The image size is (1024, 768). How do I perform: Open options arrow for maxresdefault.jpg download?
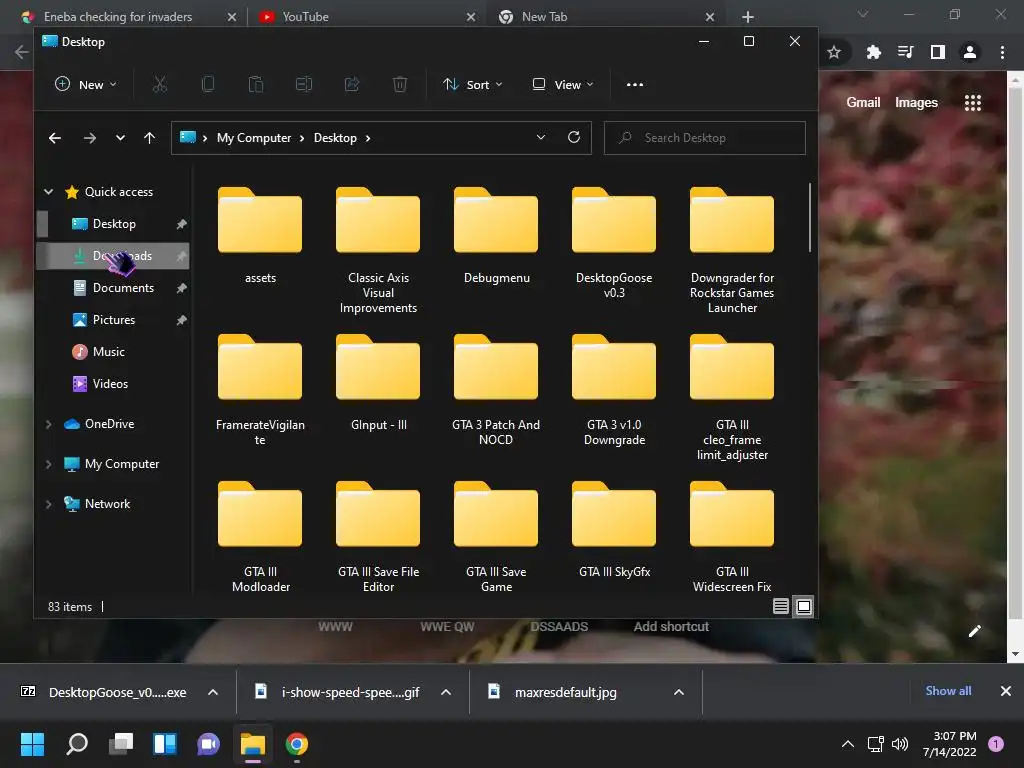[679, 692]
